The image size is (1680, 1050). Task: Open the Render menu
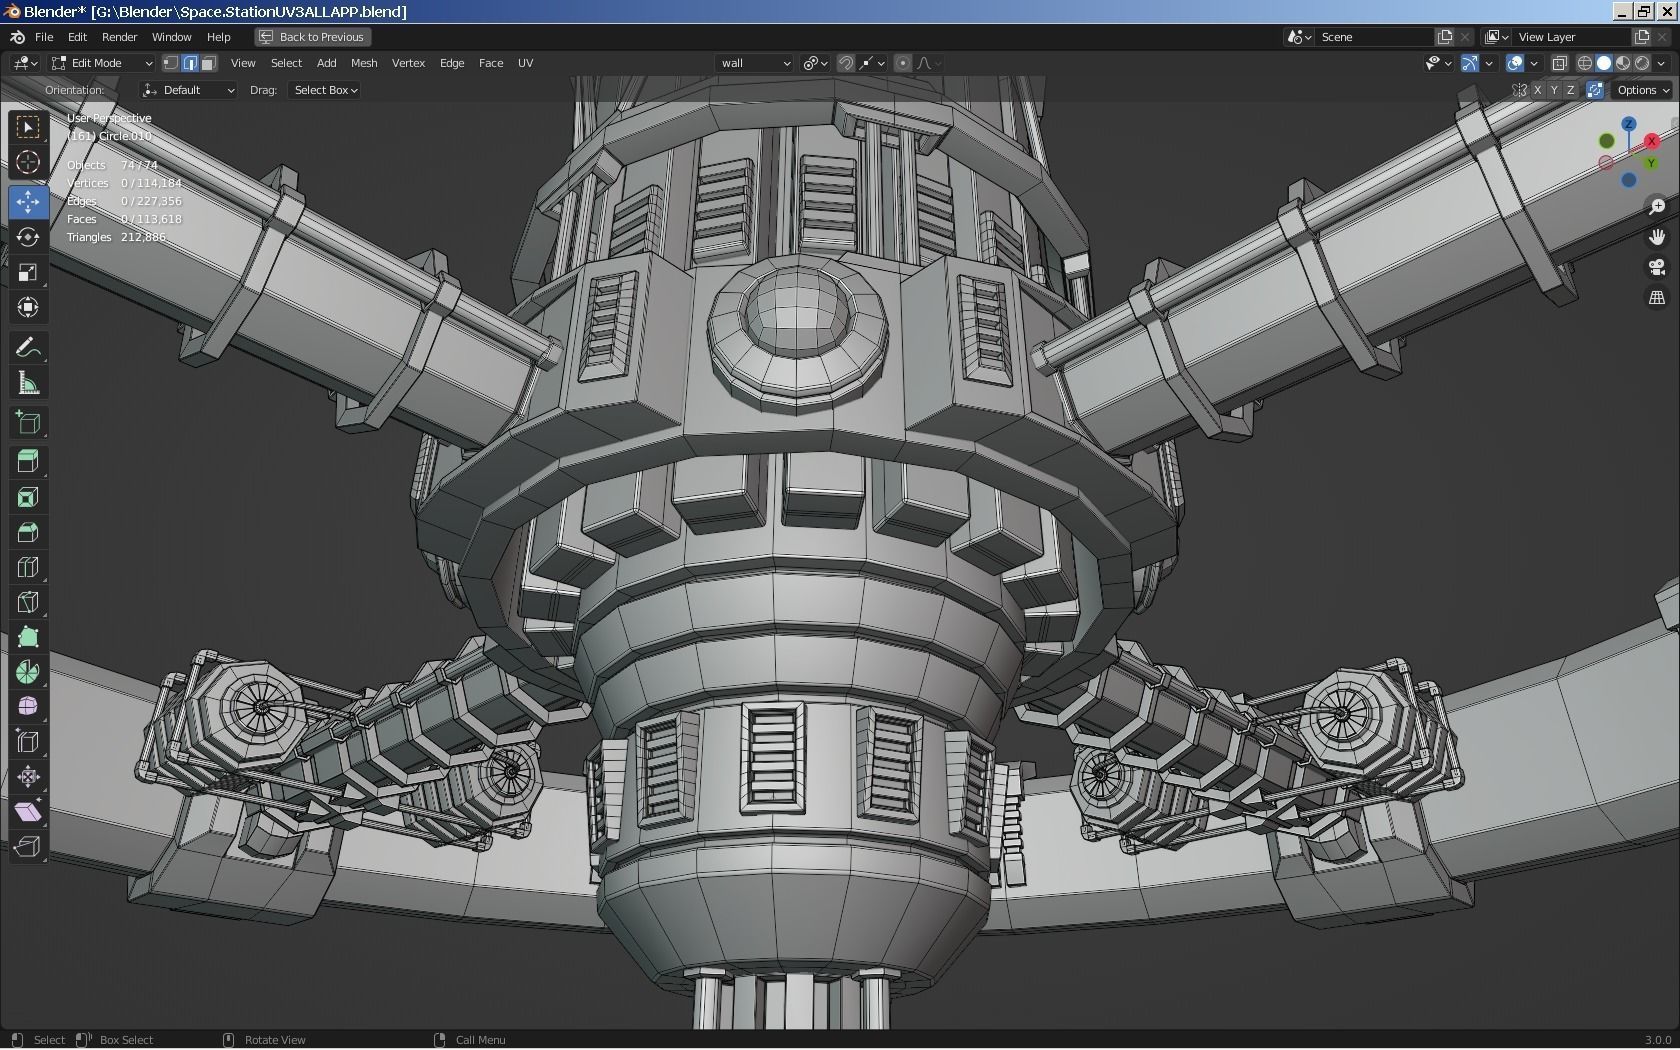(x=119, y=37)
